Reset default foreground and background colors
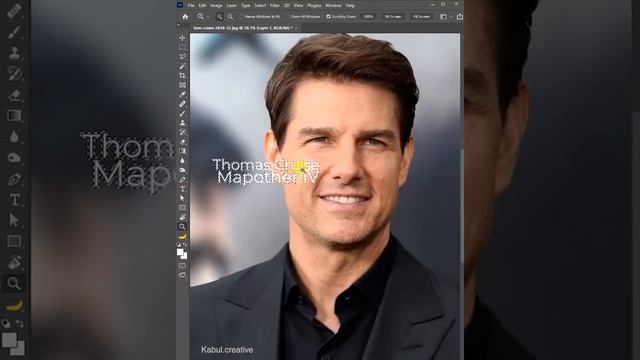This screenshot has width=640, height=360. 179,244
